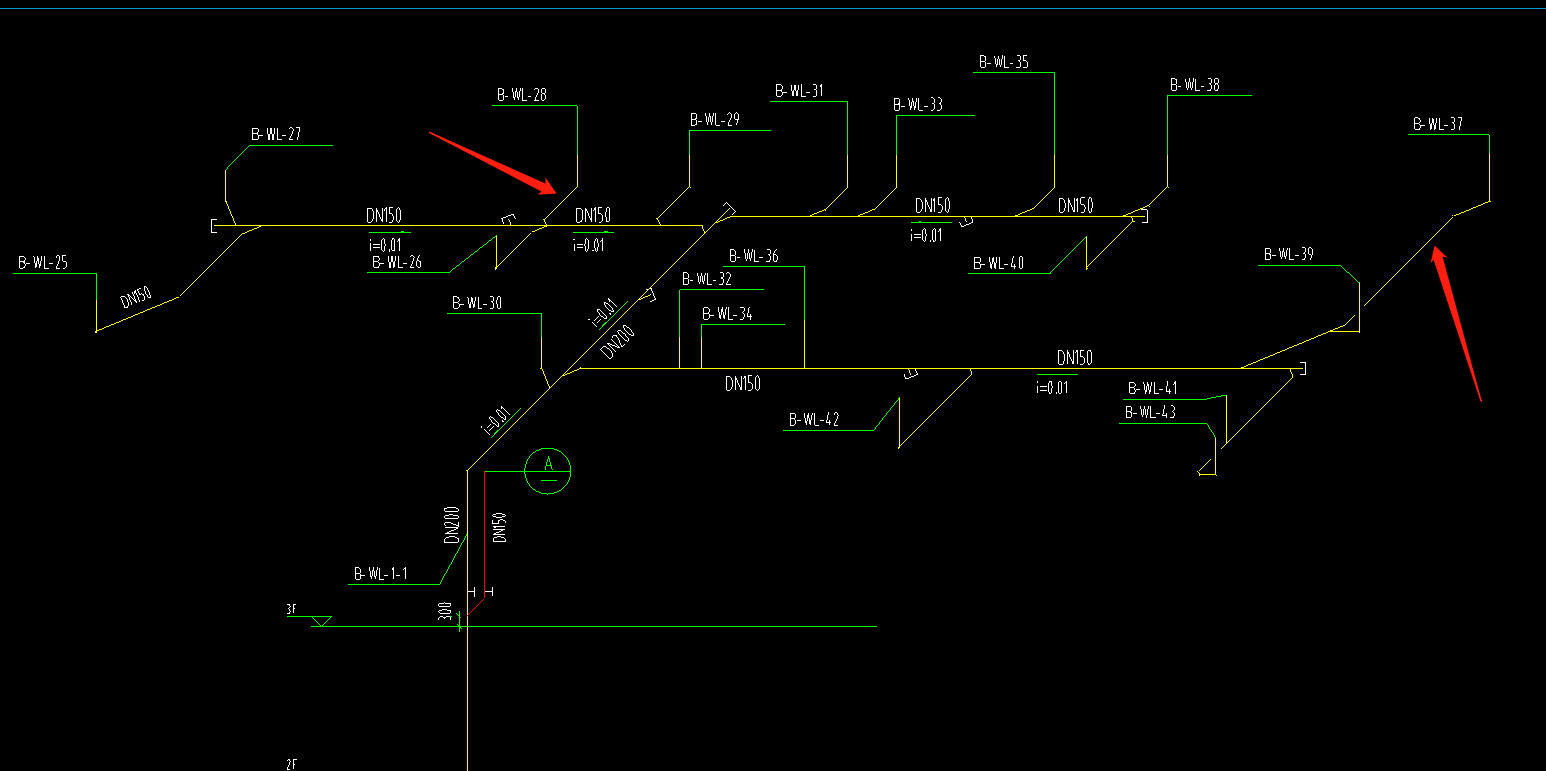Click the DN150 text below B-WL-33
This screenshot has width=1546, height=771.
coord(932,206)
